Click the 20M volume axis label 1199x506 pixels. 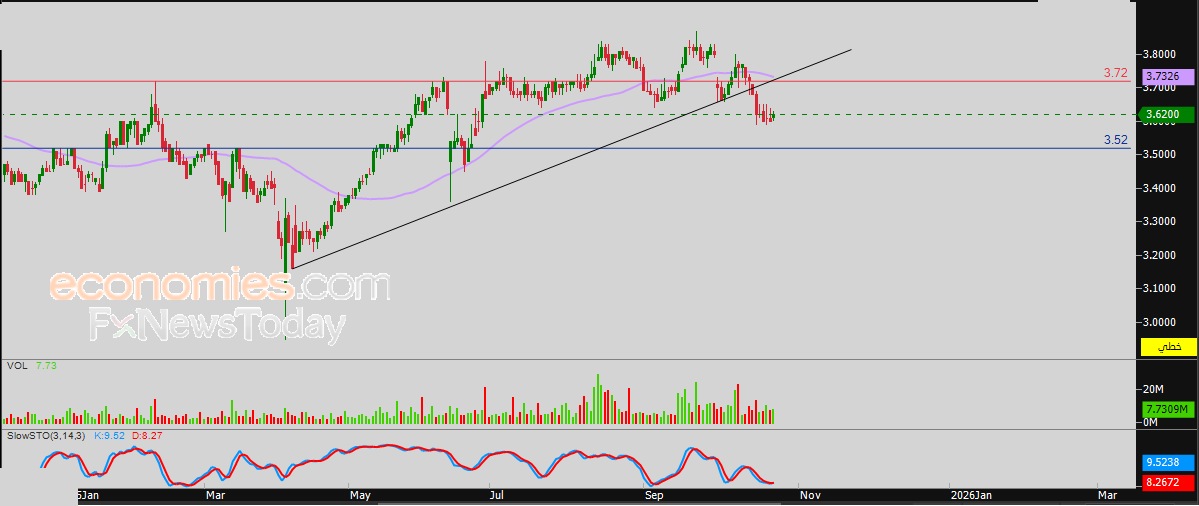[1153, 389]
